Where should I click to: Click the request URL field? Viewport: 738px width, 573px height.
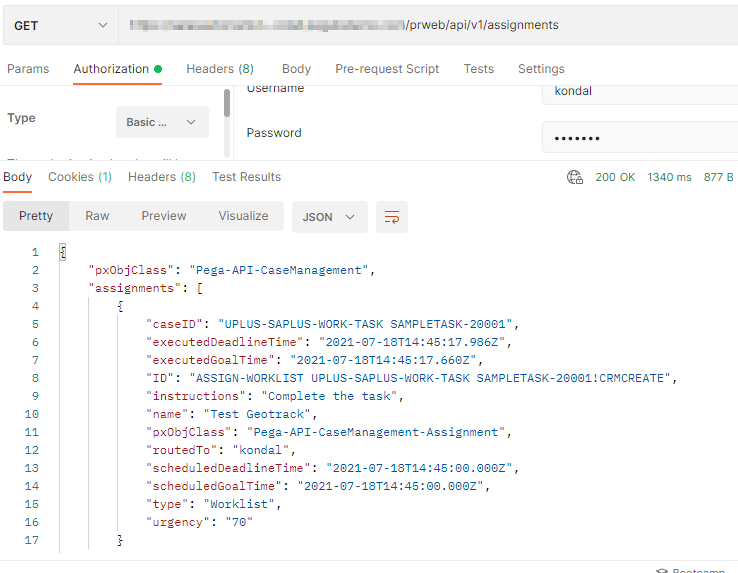point(430,25)
